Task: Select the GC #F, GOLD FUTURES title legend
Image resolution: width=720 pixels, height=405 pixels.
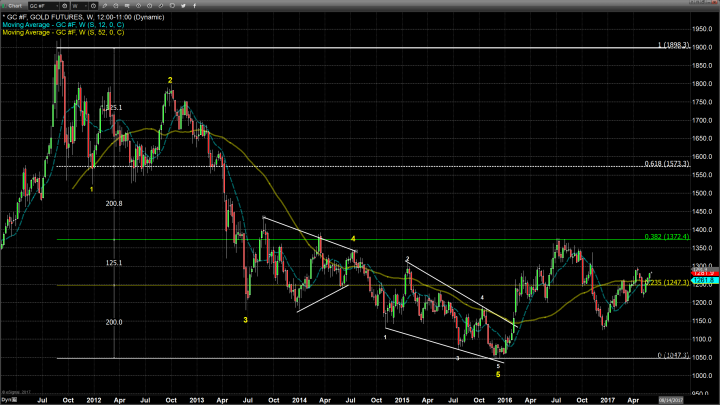Action: (x=83, y=17)
